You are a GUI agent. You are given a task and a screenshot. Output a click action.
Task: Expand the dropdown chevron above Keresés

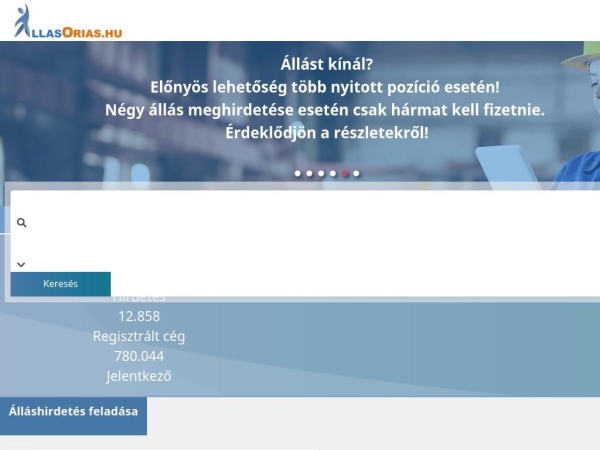tap(21, 264)
